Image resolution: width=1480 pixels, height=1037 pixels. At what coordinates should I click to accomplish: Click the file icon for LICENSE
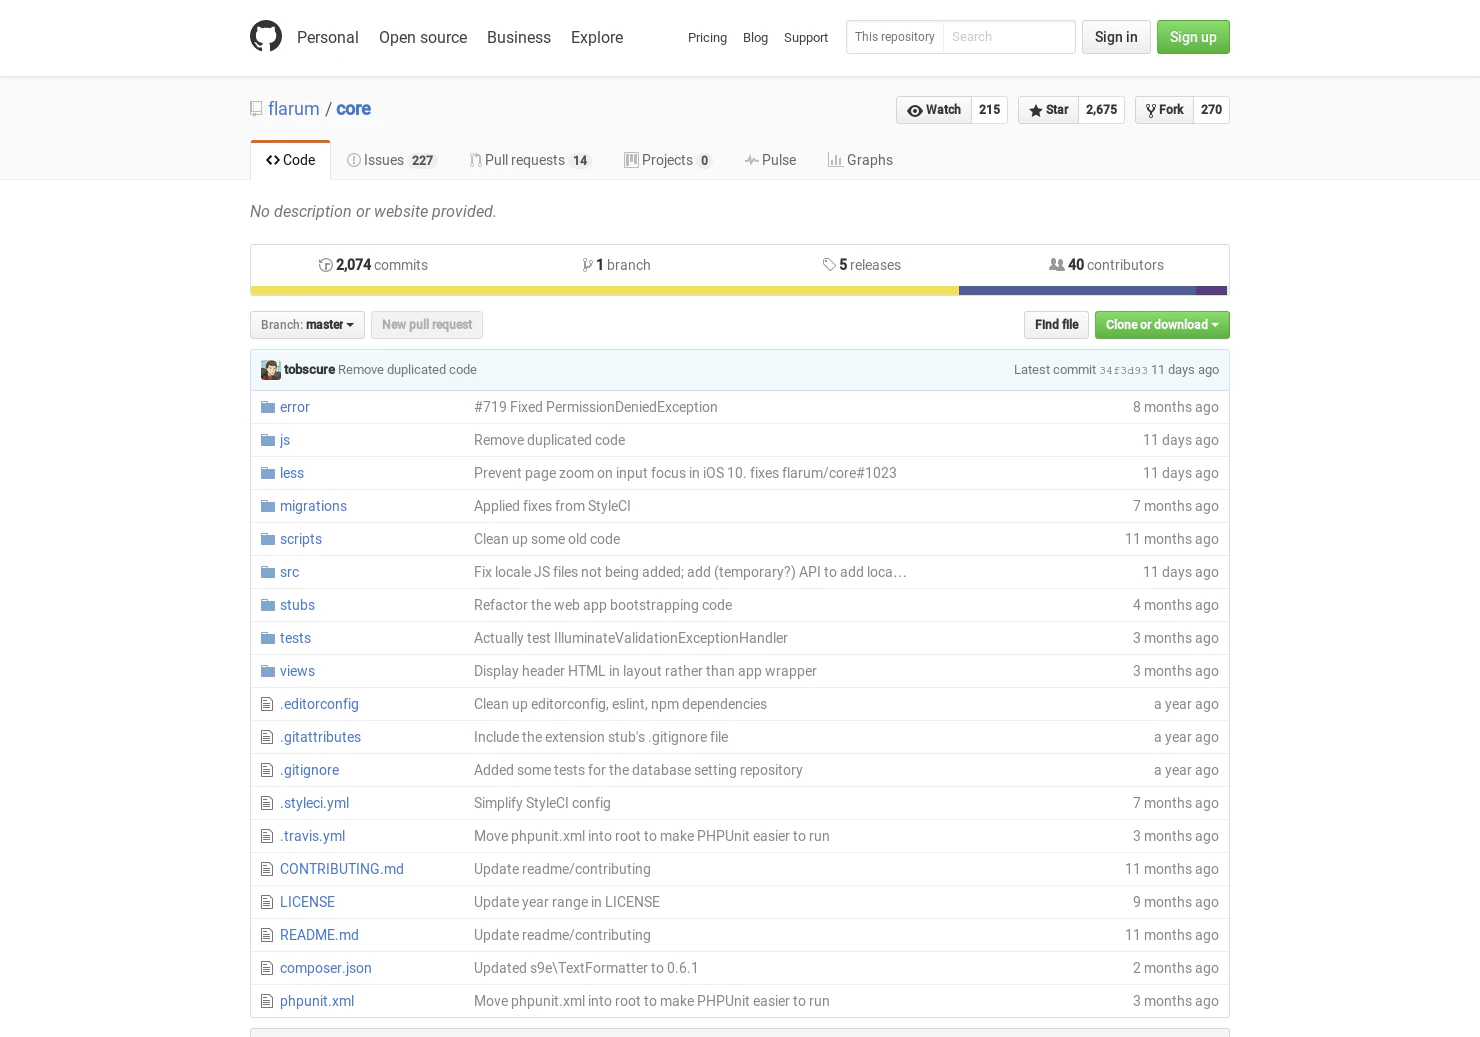(267, 902)
